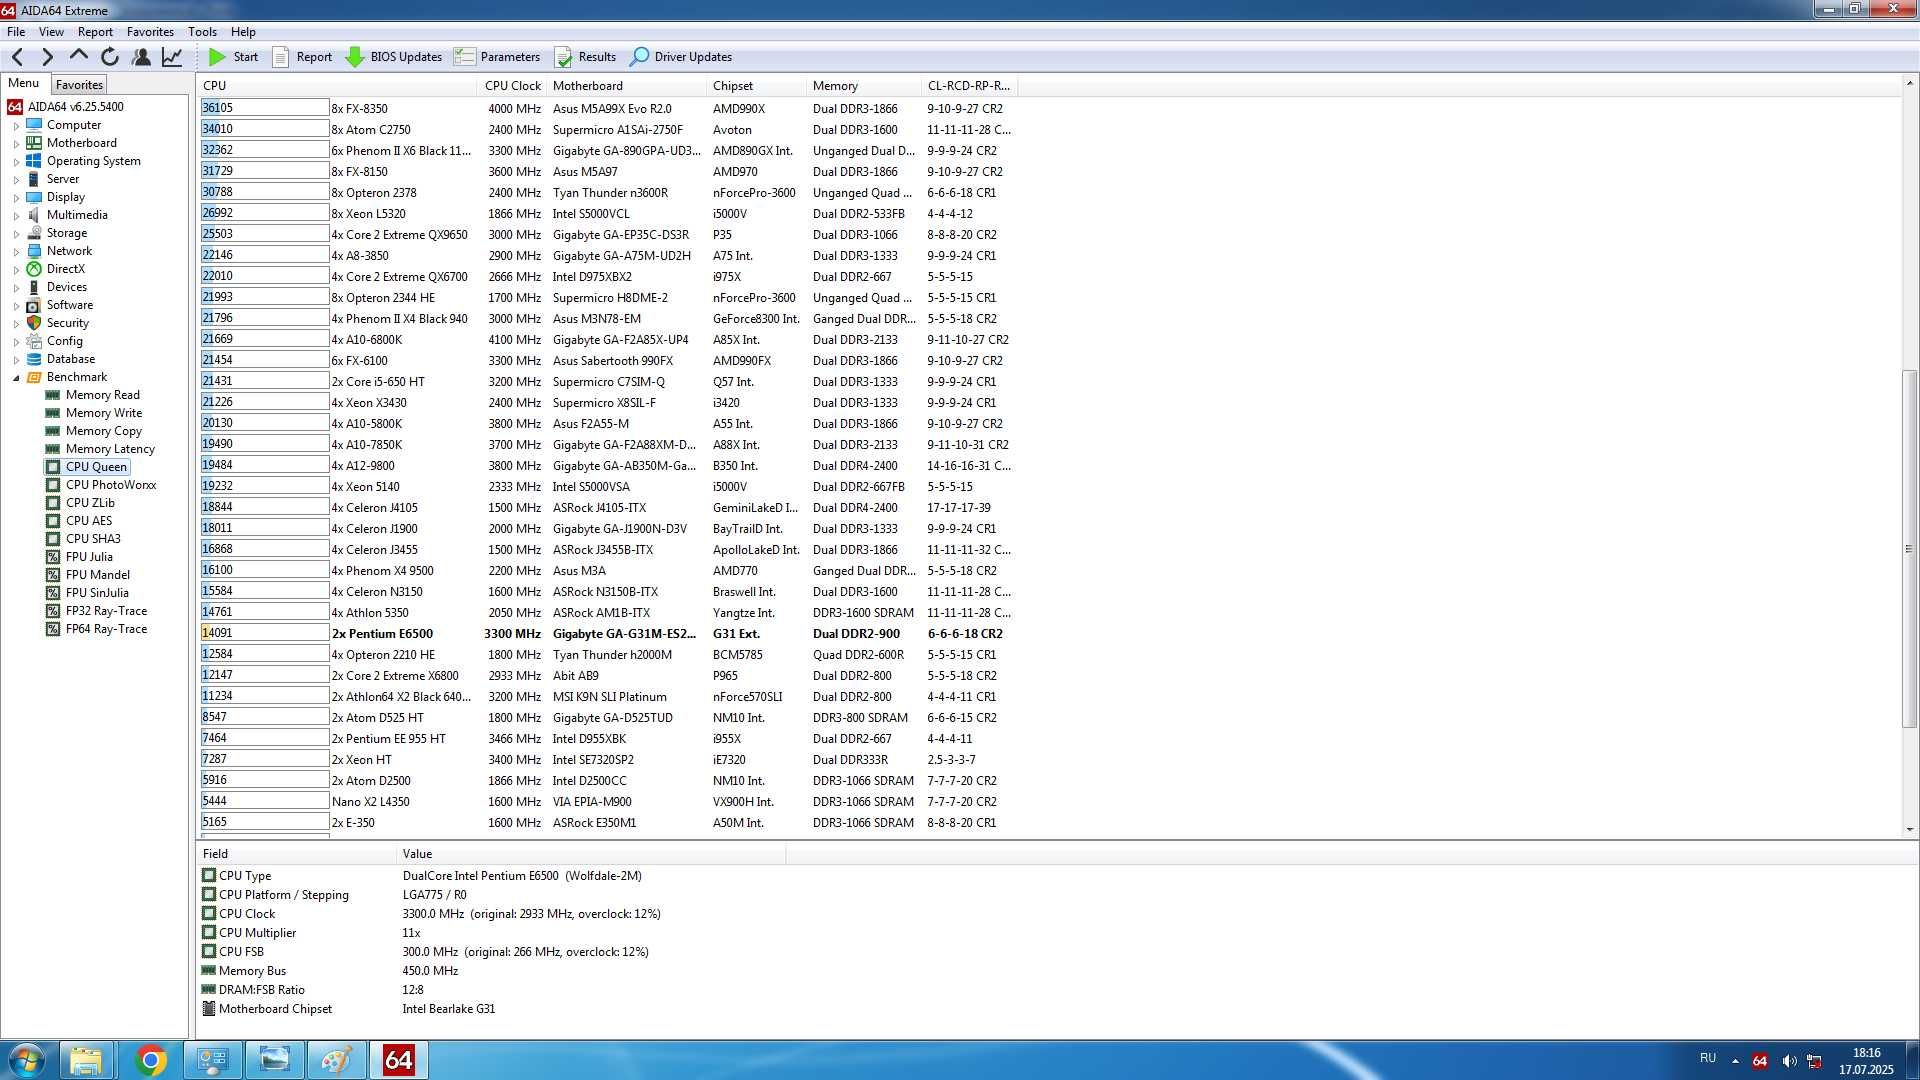
Task: Open the Windows Start button
Action: click(27, 1061)
